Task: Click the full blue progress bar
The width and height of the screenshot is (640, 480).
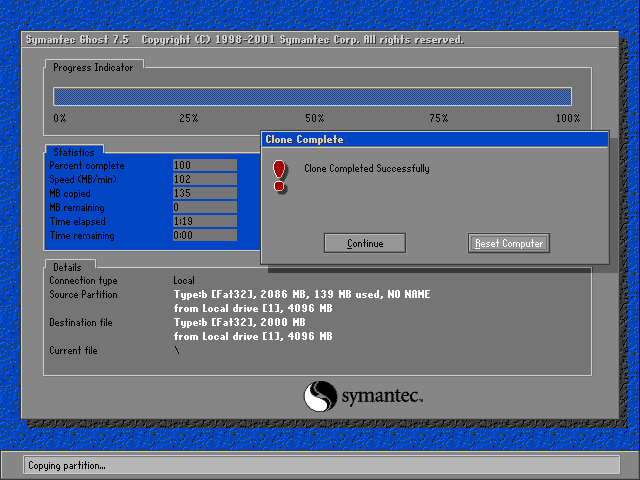Action: [x=312, y=97]
